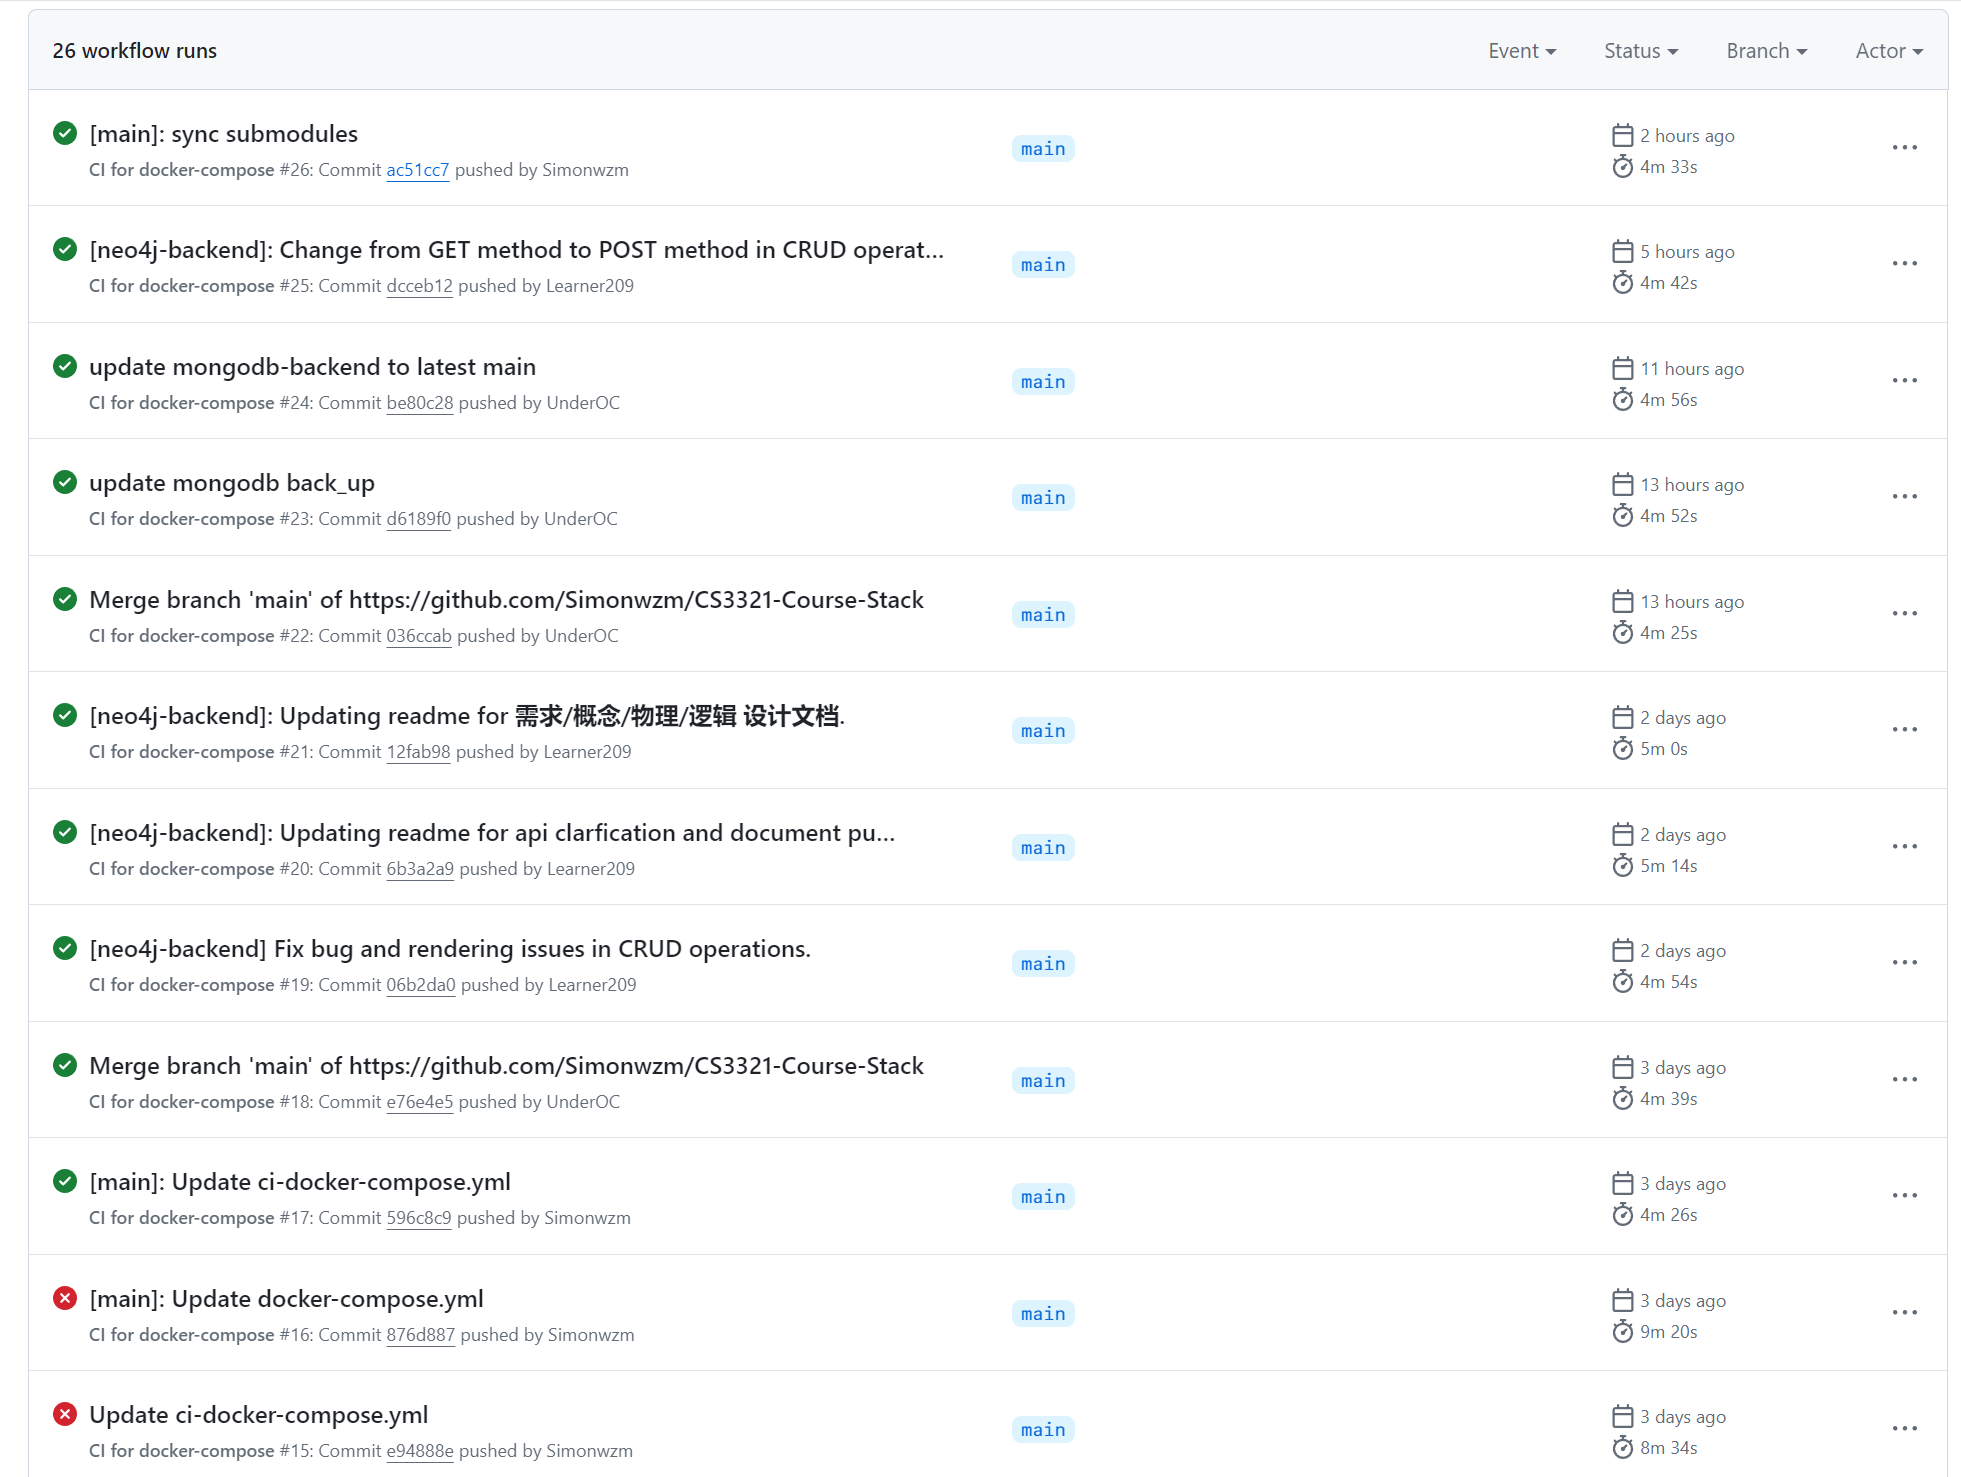Expand the Event filter dropdown

[1521, 51]
